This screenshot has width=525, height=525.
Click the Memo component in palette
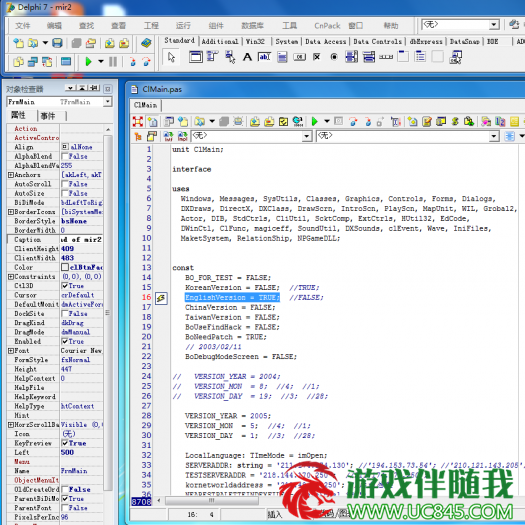click(282, 57)
